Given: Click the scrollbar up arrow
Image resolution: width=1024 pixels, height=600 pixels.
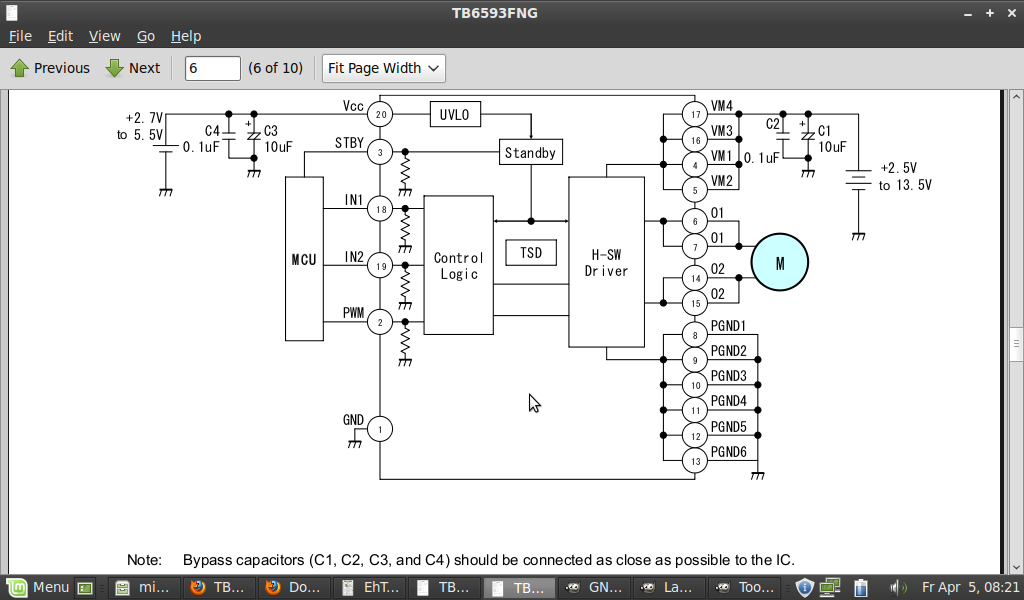Looking at the screenshot, I should tap(1016, 97).
